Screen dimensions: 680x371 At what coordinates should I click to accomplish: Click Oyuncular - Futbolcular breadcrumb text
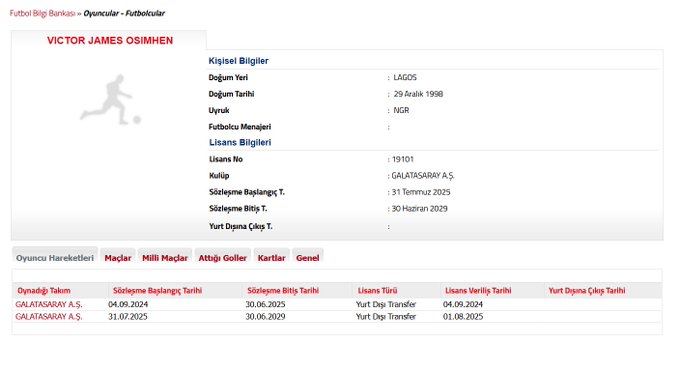pos(124,13)
